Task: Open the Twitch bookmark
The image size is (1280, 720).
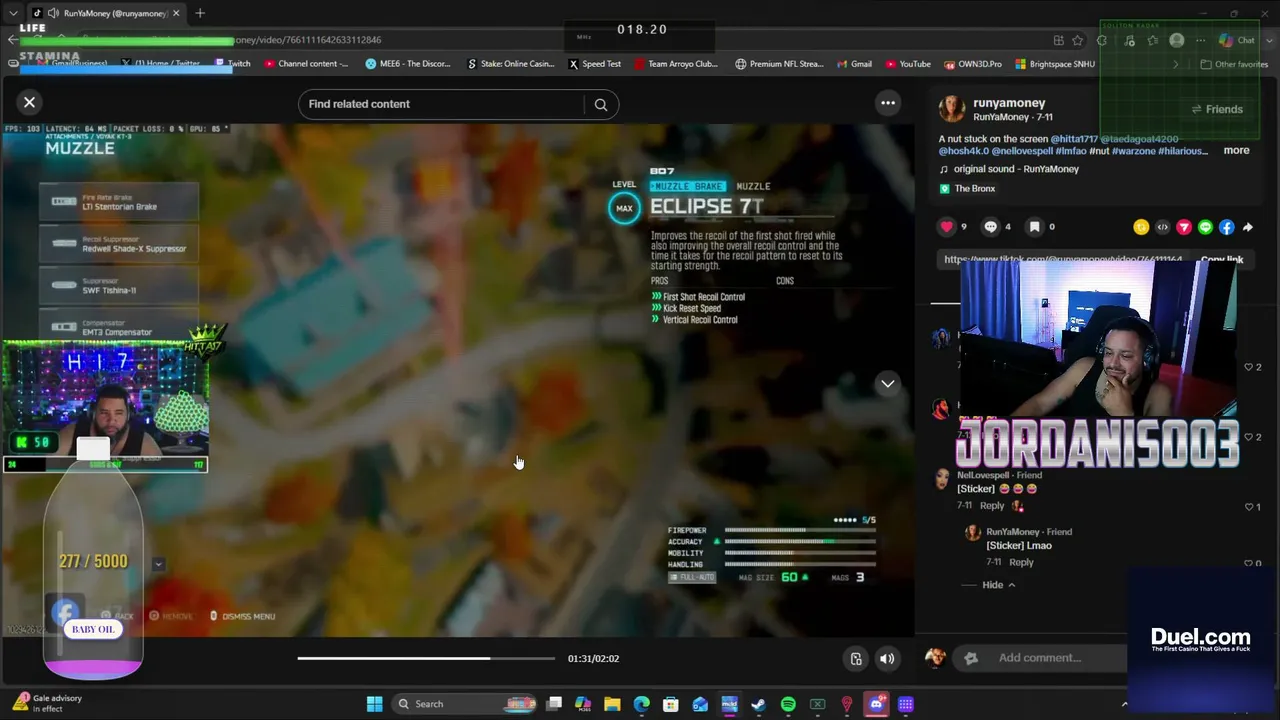Action: [x=231, y=64]
